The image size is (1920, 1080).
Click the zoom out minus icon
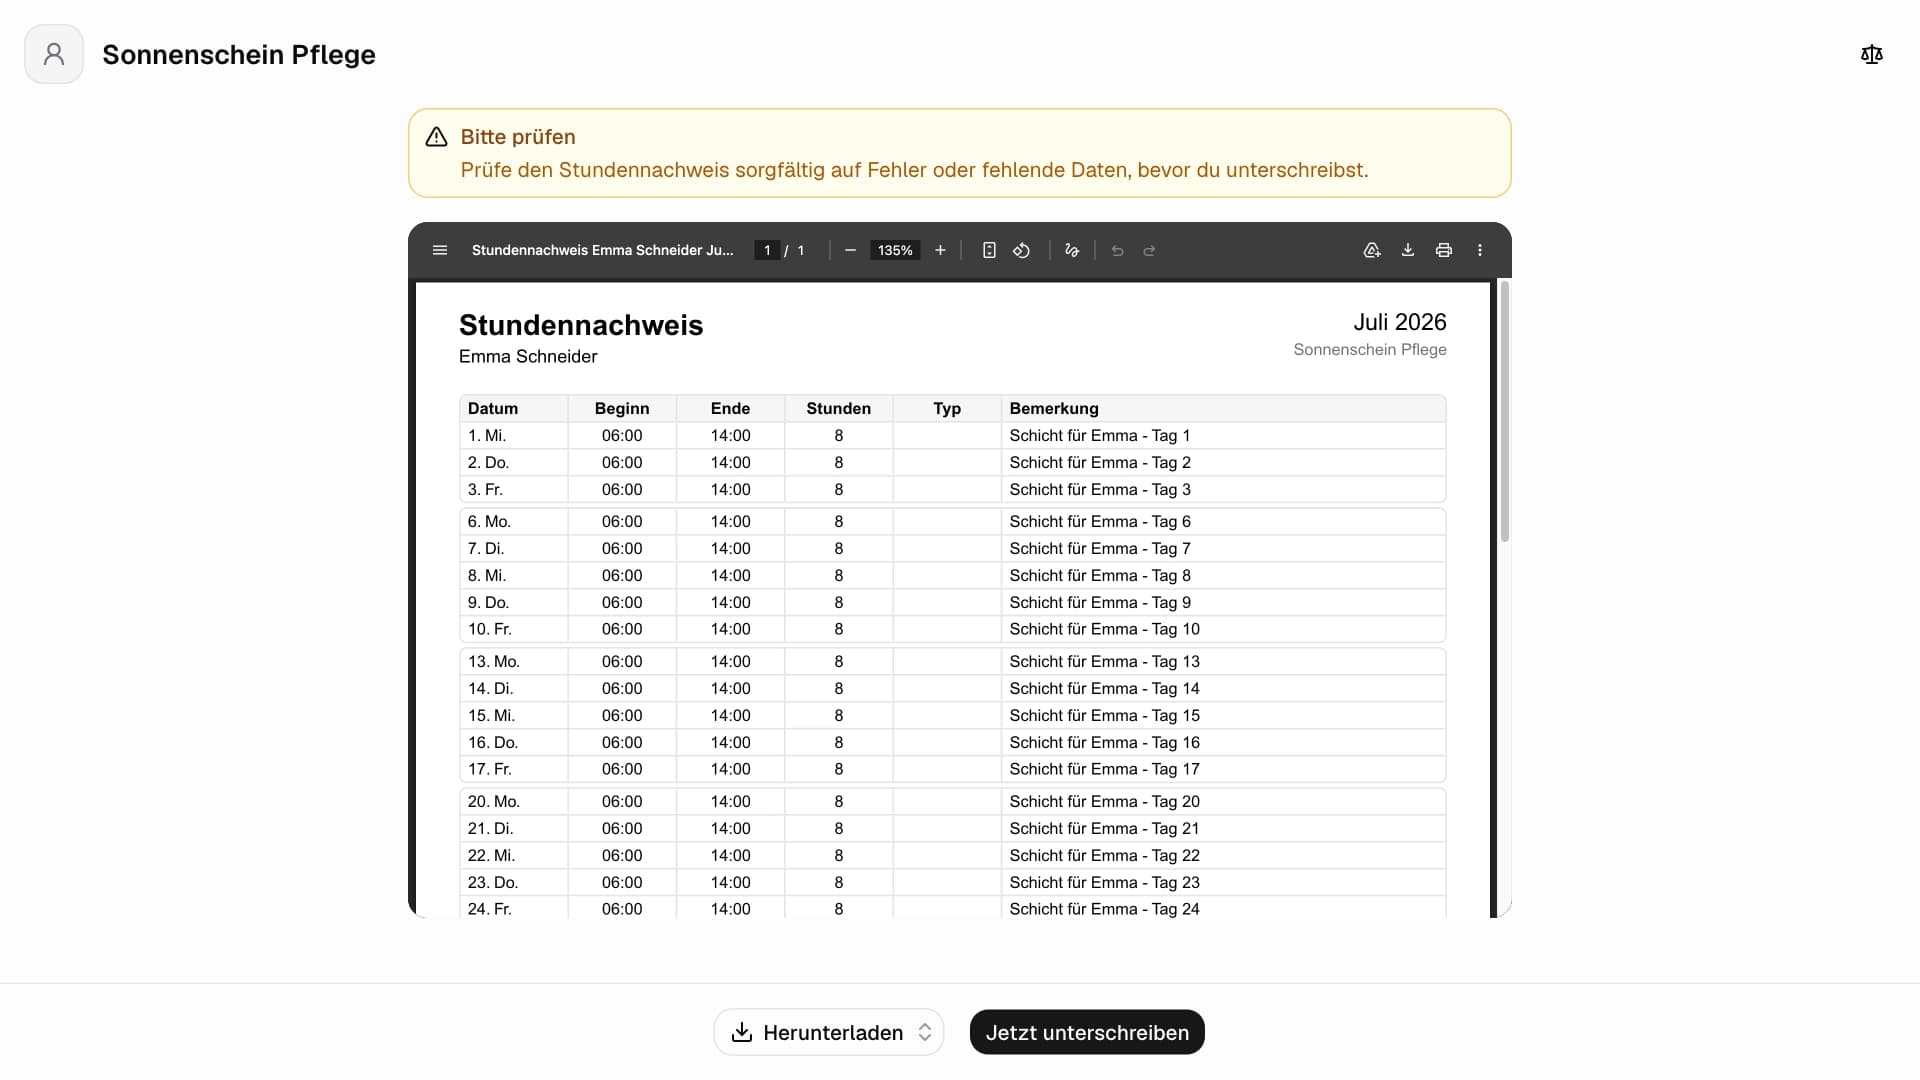pos(850,250)
